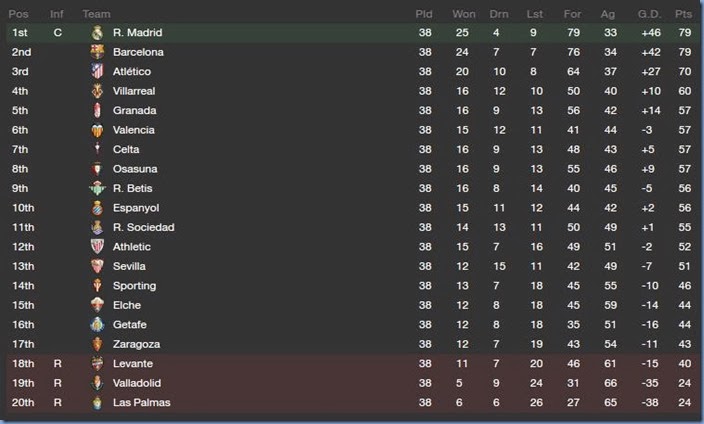This screenshot has height=424, width=704.
Task: Click the Espanyol club crest
Action: point(97,208)
